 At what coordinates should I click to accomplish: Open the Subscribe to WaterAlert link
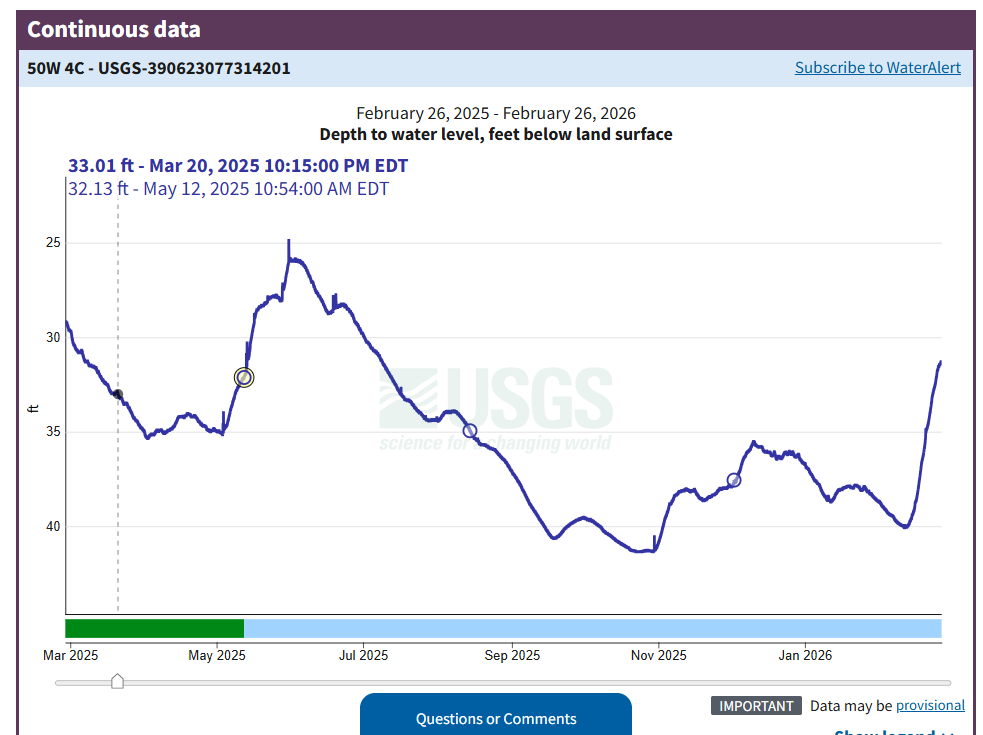[x=877, y=68]
